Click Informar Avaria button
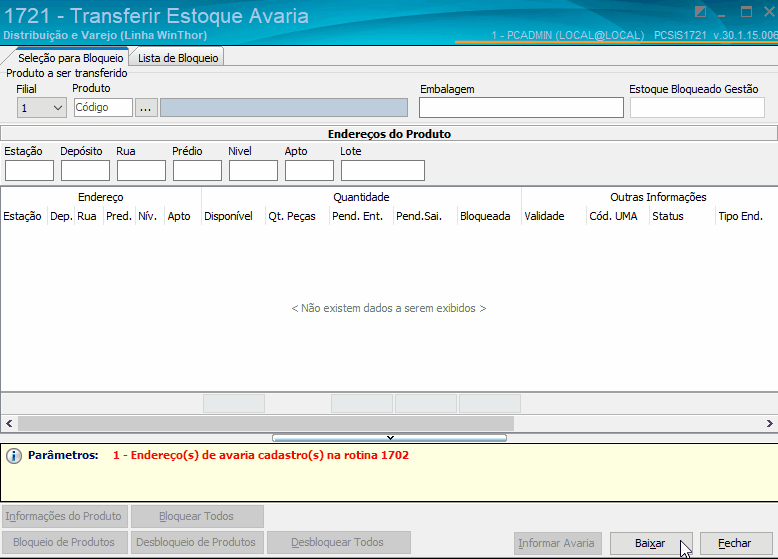The width and height of the screenshot is (778, 559). click(557, 544)
